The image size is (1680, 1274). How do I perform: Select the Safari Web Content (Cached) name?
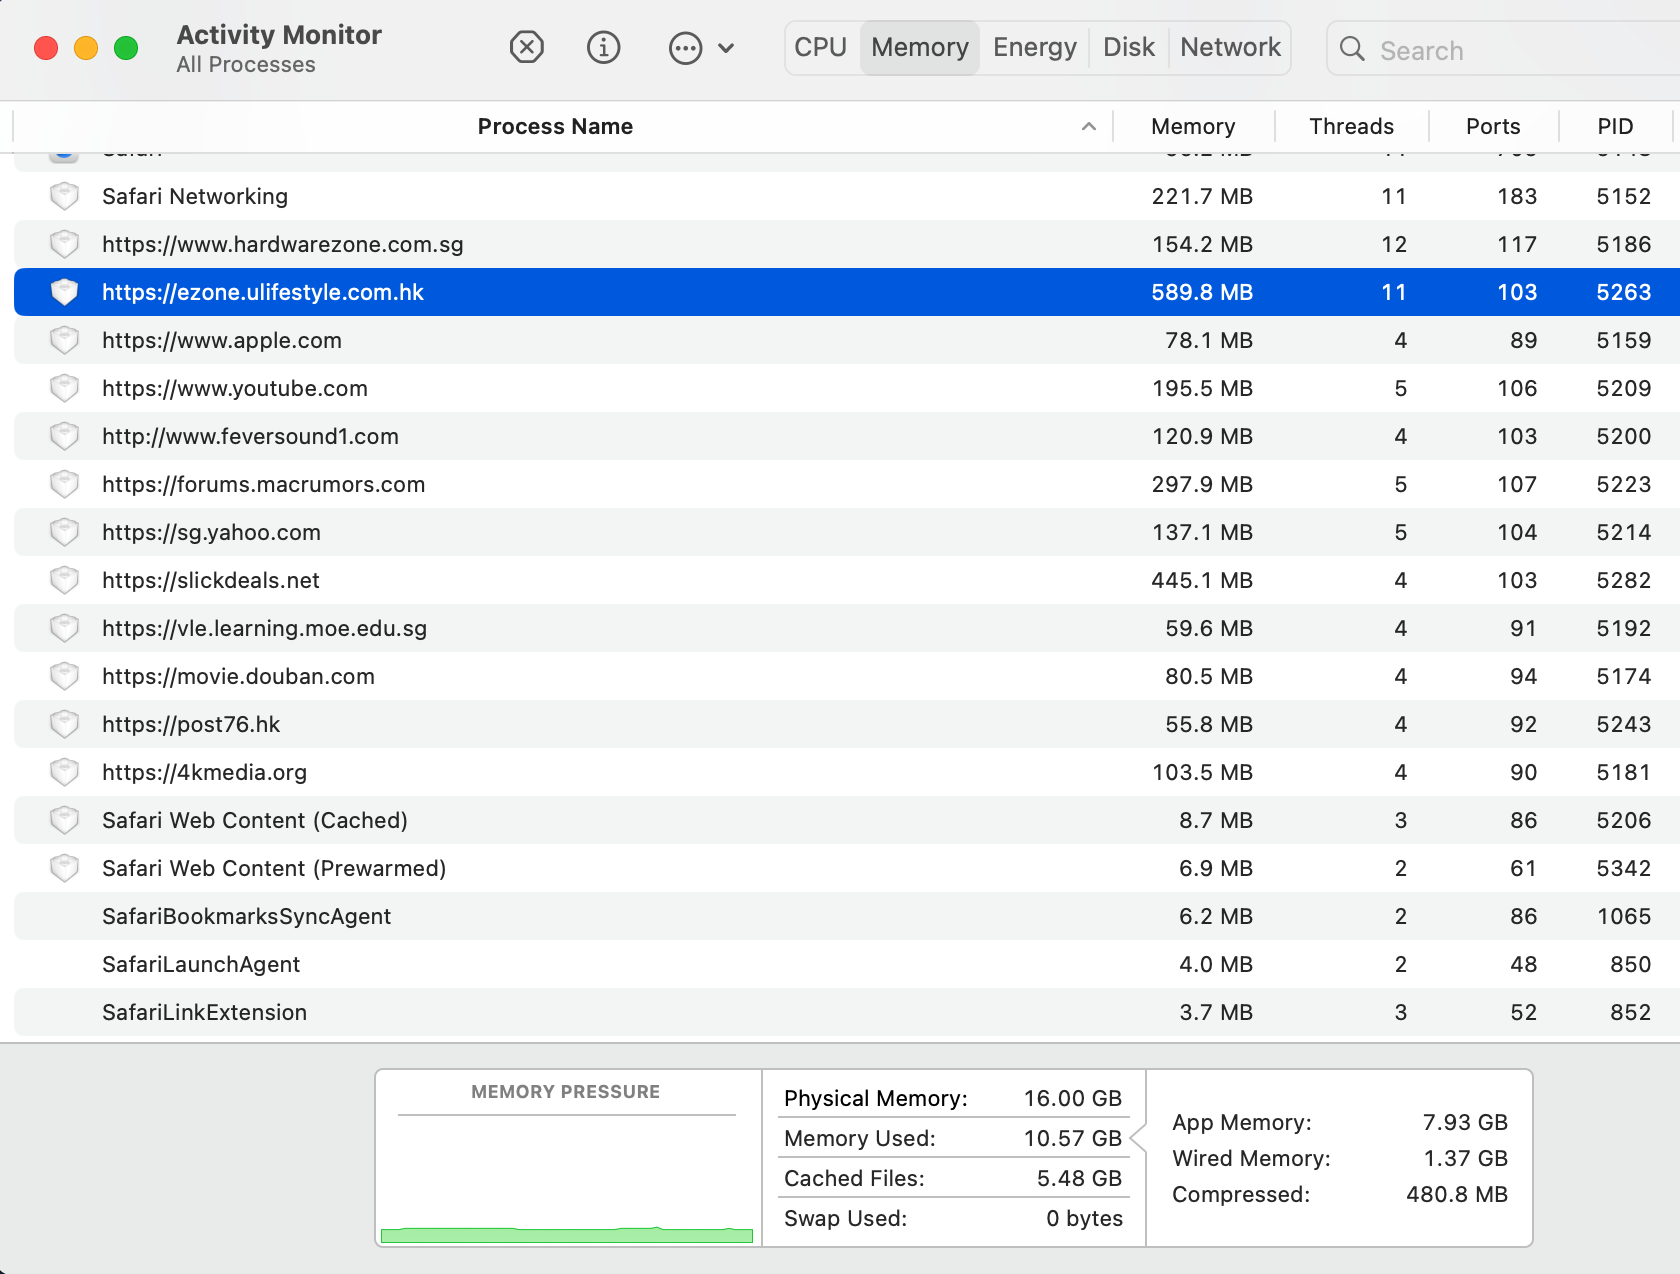[255, 820]
